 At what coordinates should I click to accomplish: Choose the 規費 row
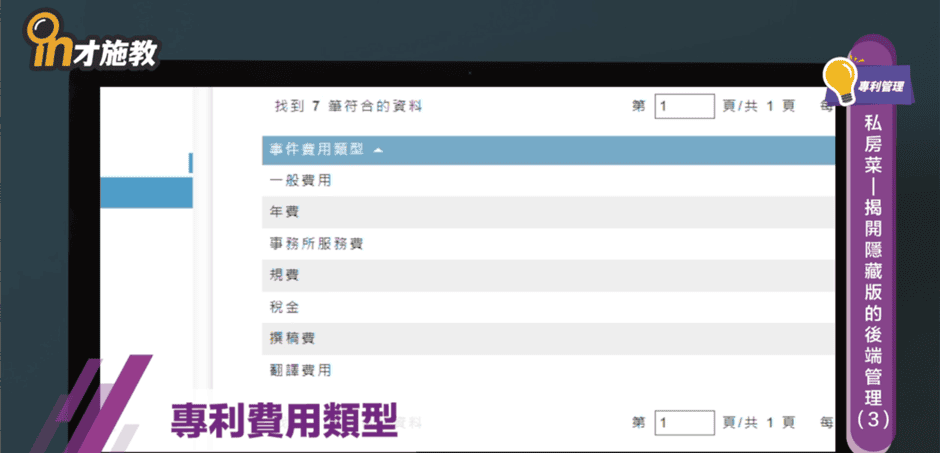point(285,275)
